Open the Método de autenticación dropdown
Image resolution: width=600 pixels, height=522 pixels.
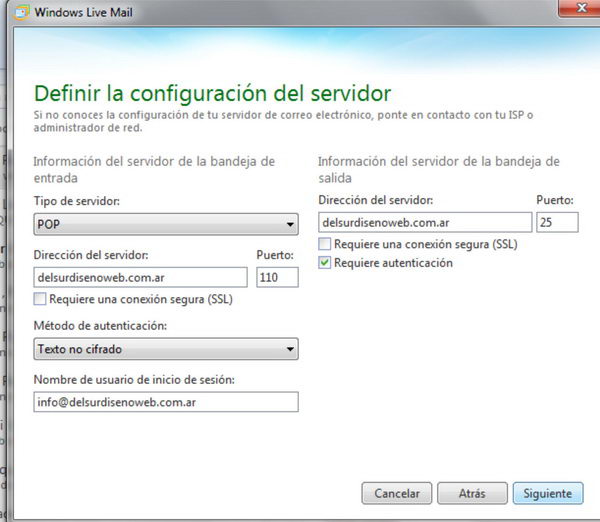click(166, 349)
